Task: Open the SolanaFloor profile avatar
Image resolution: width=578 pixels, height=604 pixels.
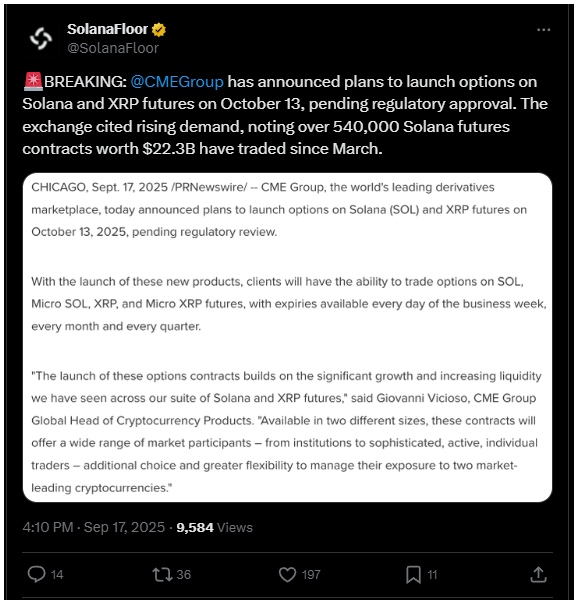Action: tap(41, 38)
